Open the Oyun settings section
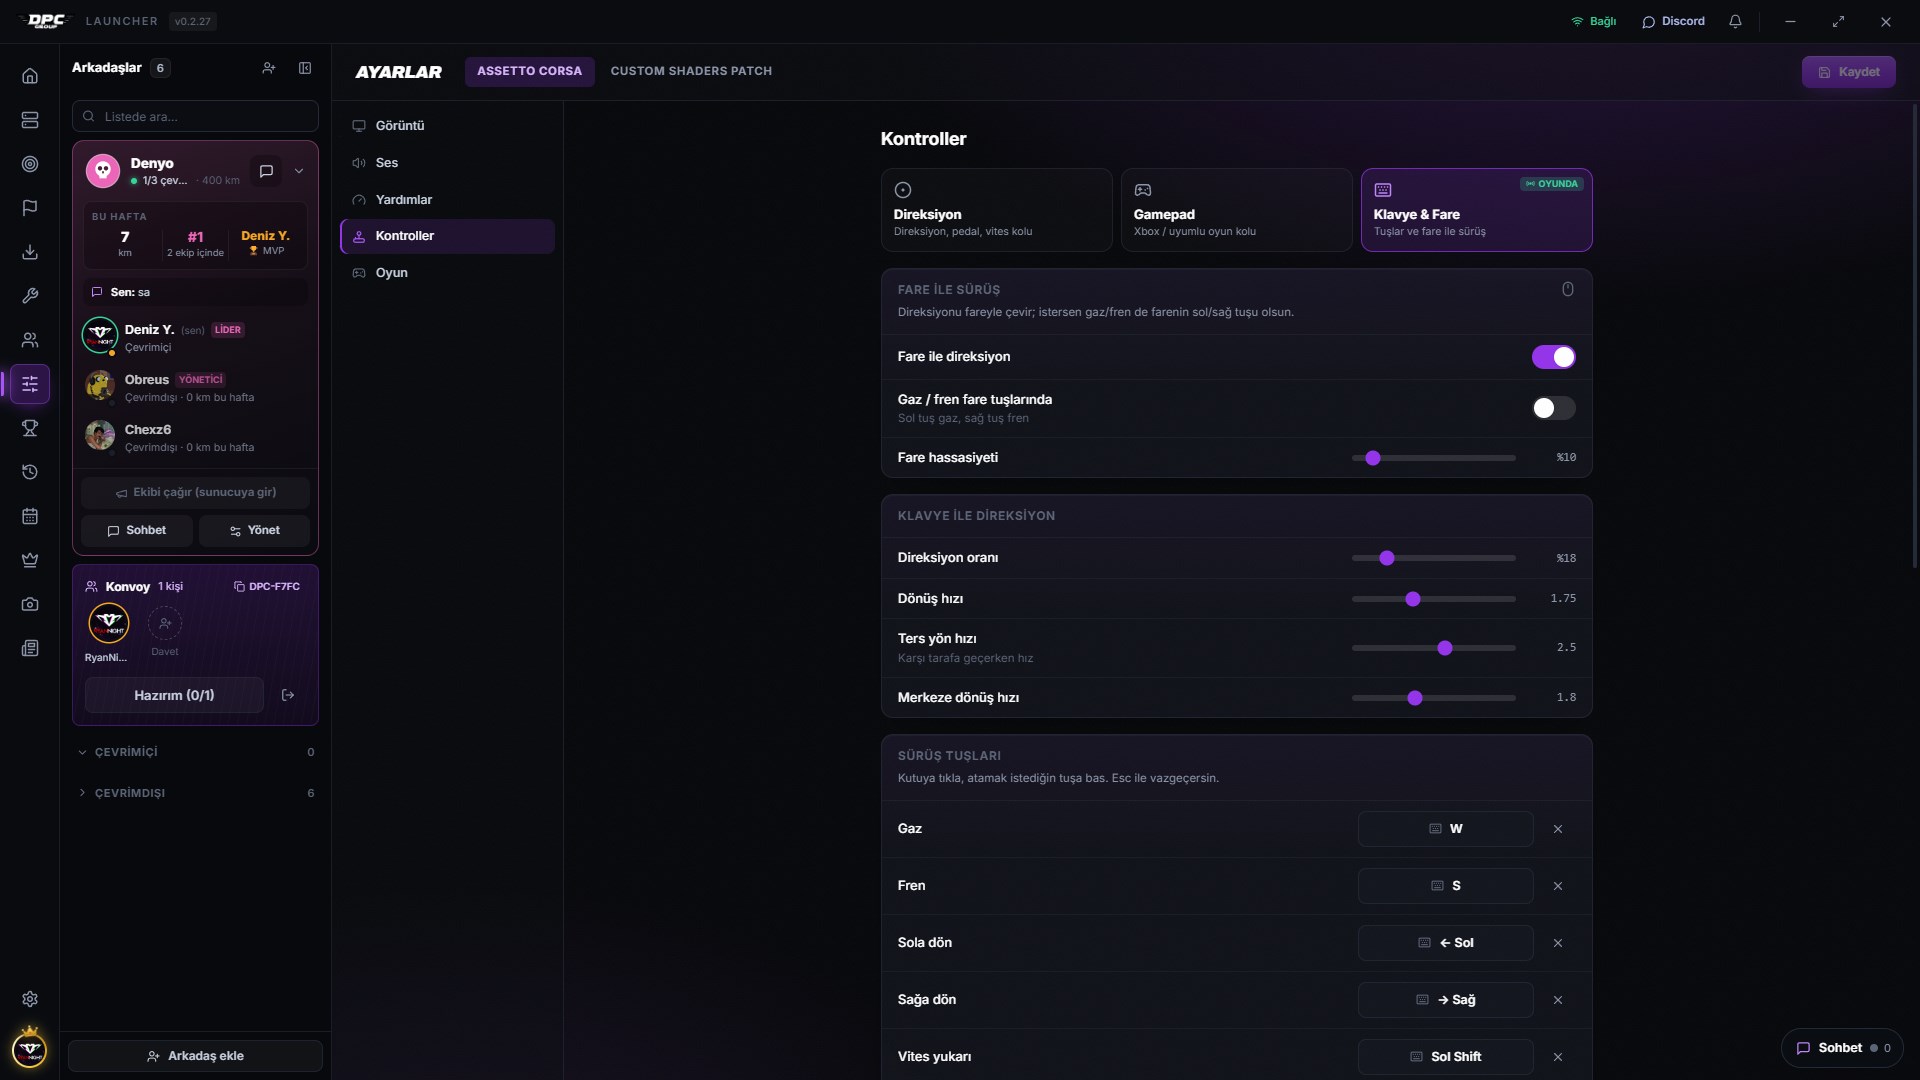1920x1080 pixels. [447, 273]
